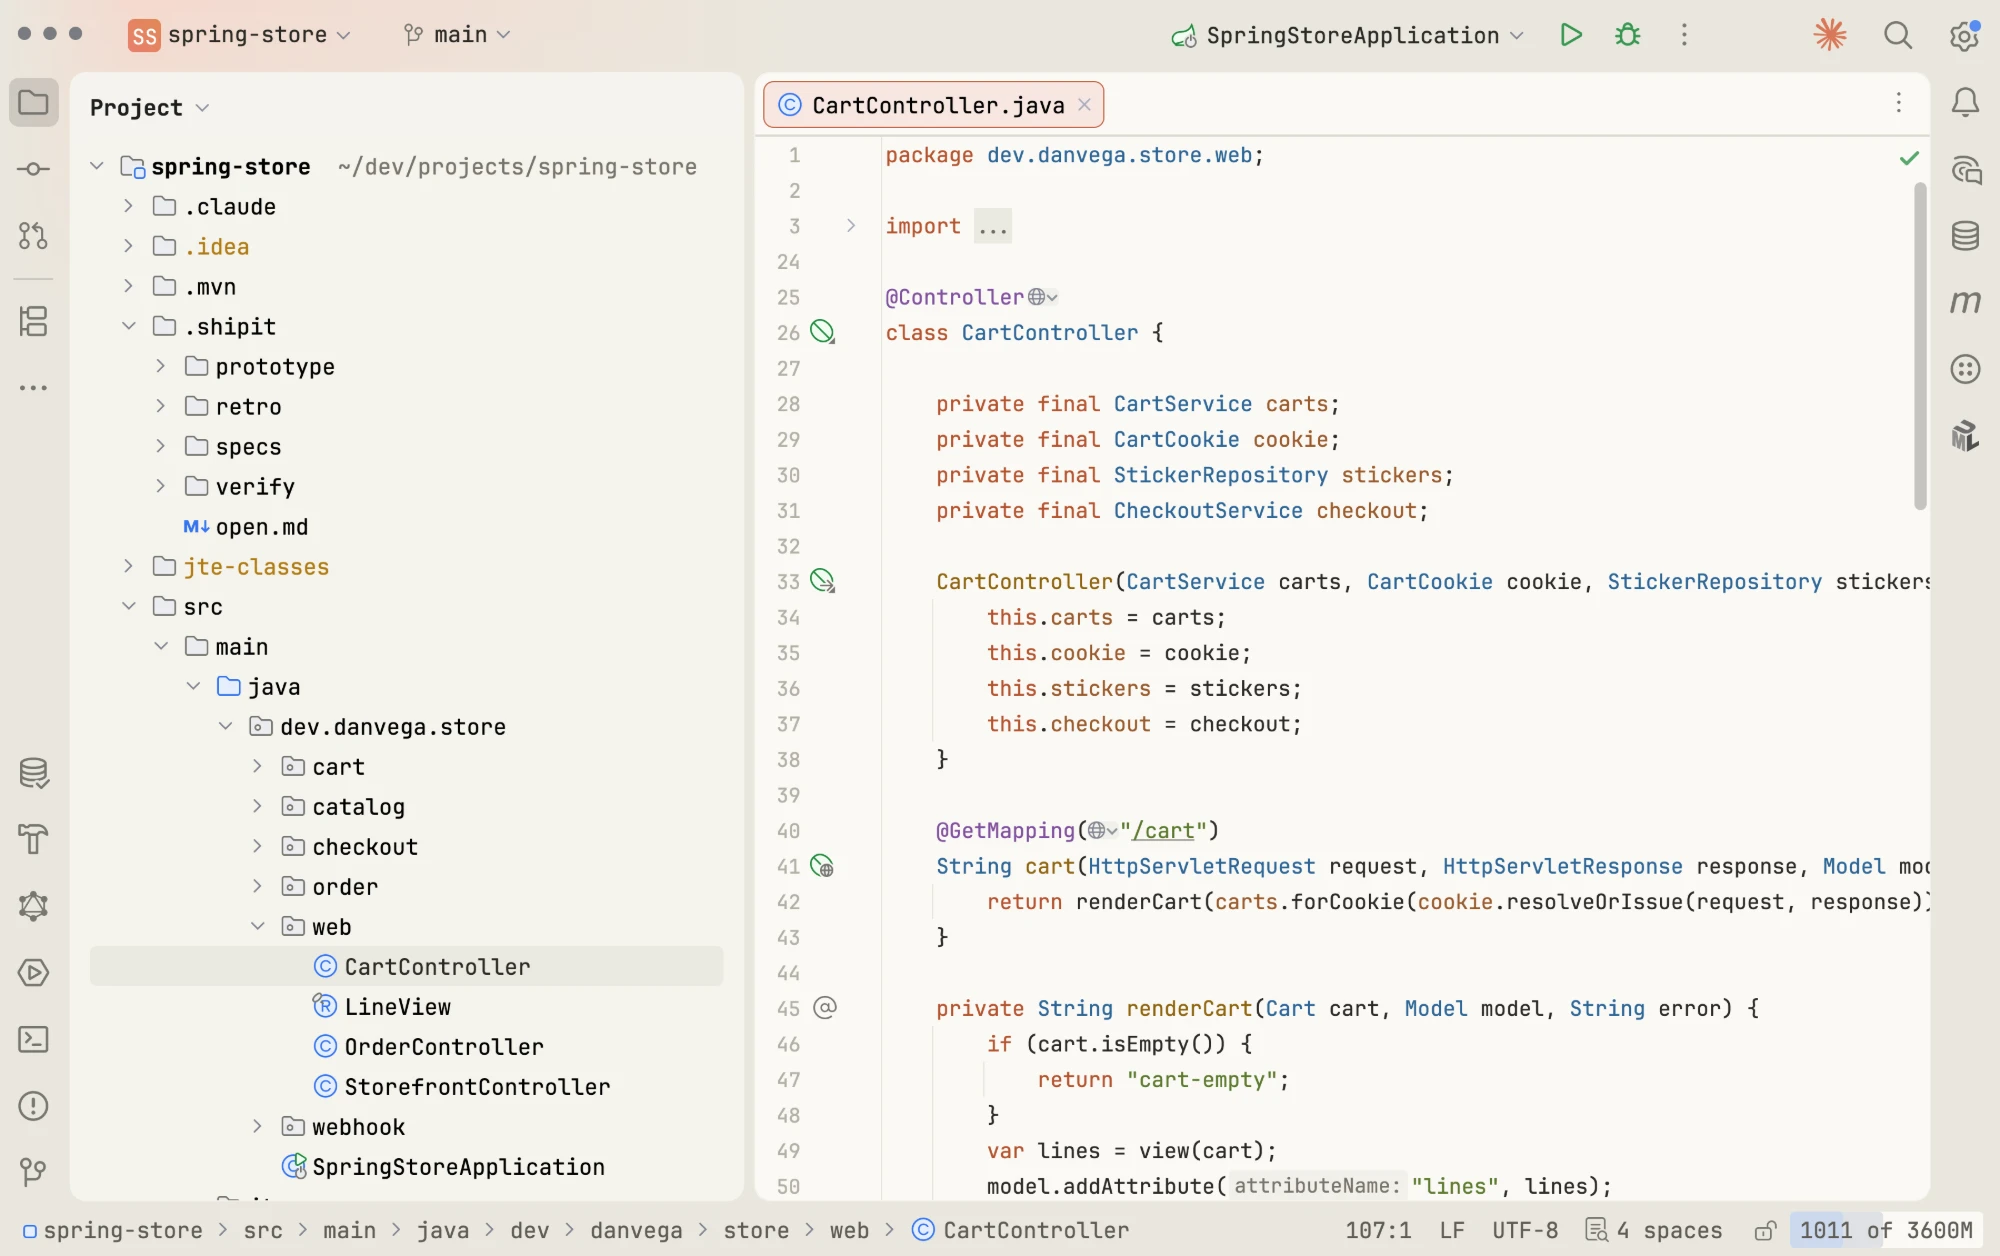Open the Build hammer tool window
The image size is (2000, 1256).
[33, 839]
